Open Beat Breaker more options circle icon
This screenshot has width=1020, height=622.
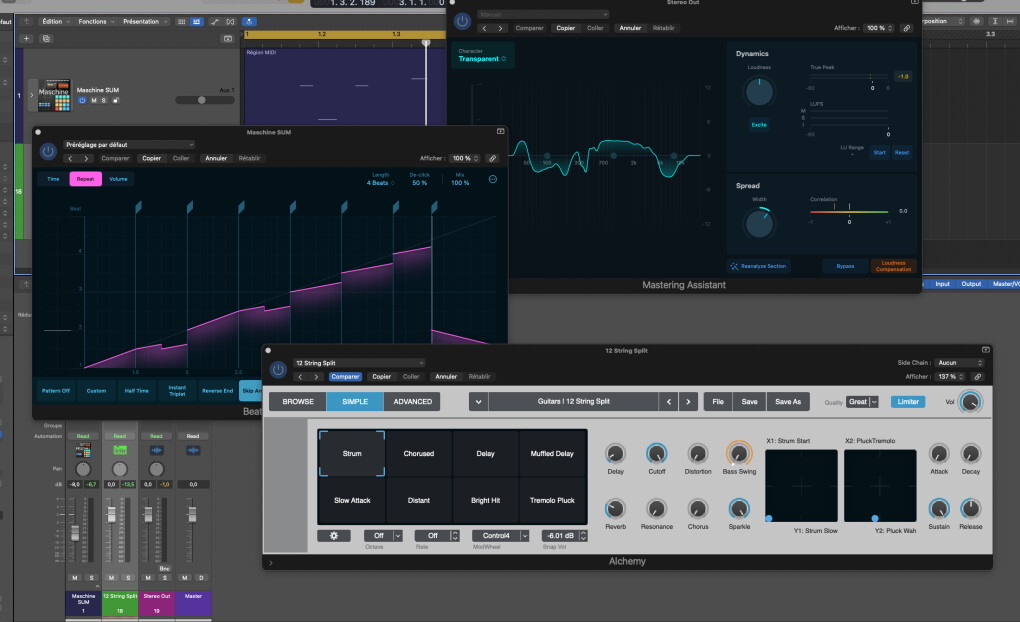[493, 179]
